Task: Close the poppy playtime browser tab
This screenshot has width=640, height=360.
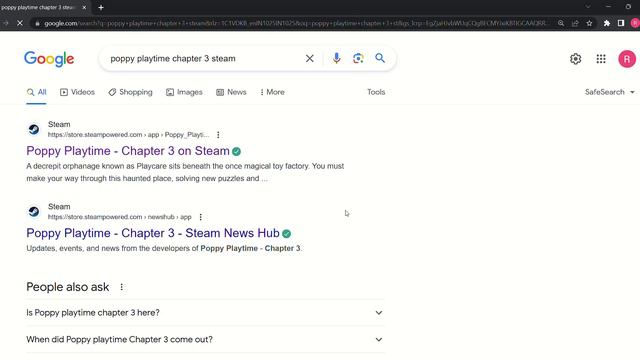Action: [x=84, y=7]
